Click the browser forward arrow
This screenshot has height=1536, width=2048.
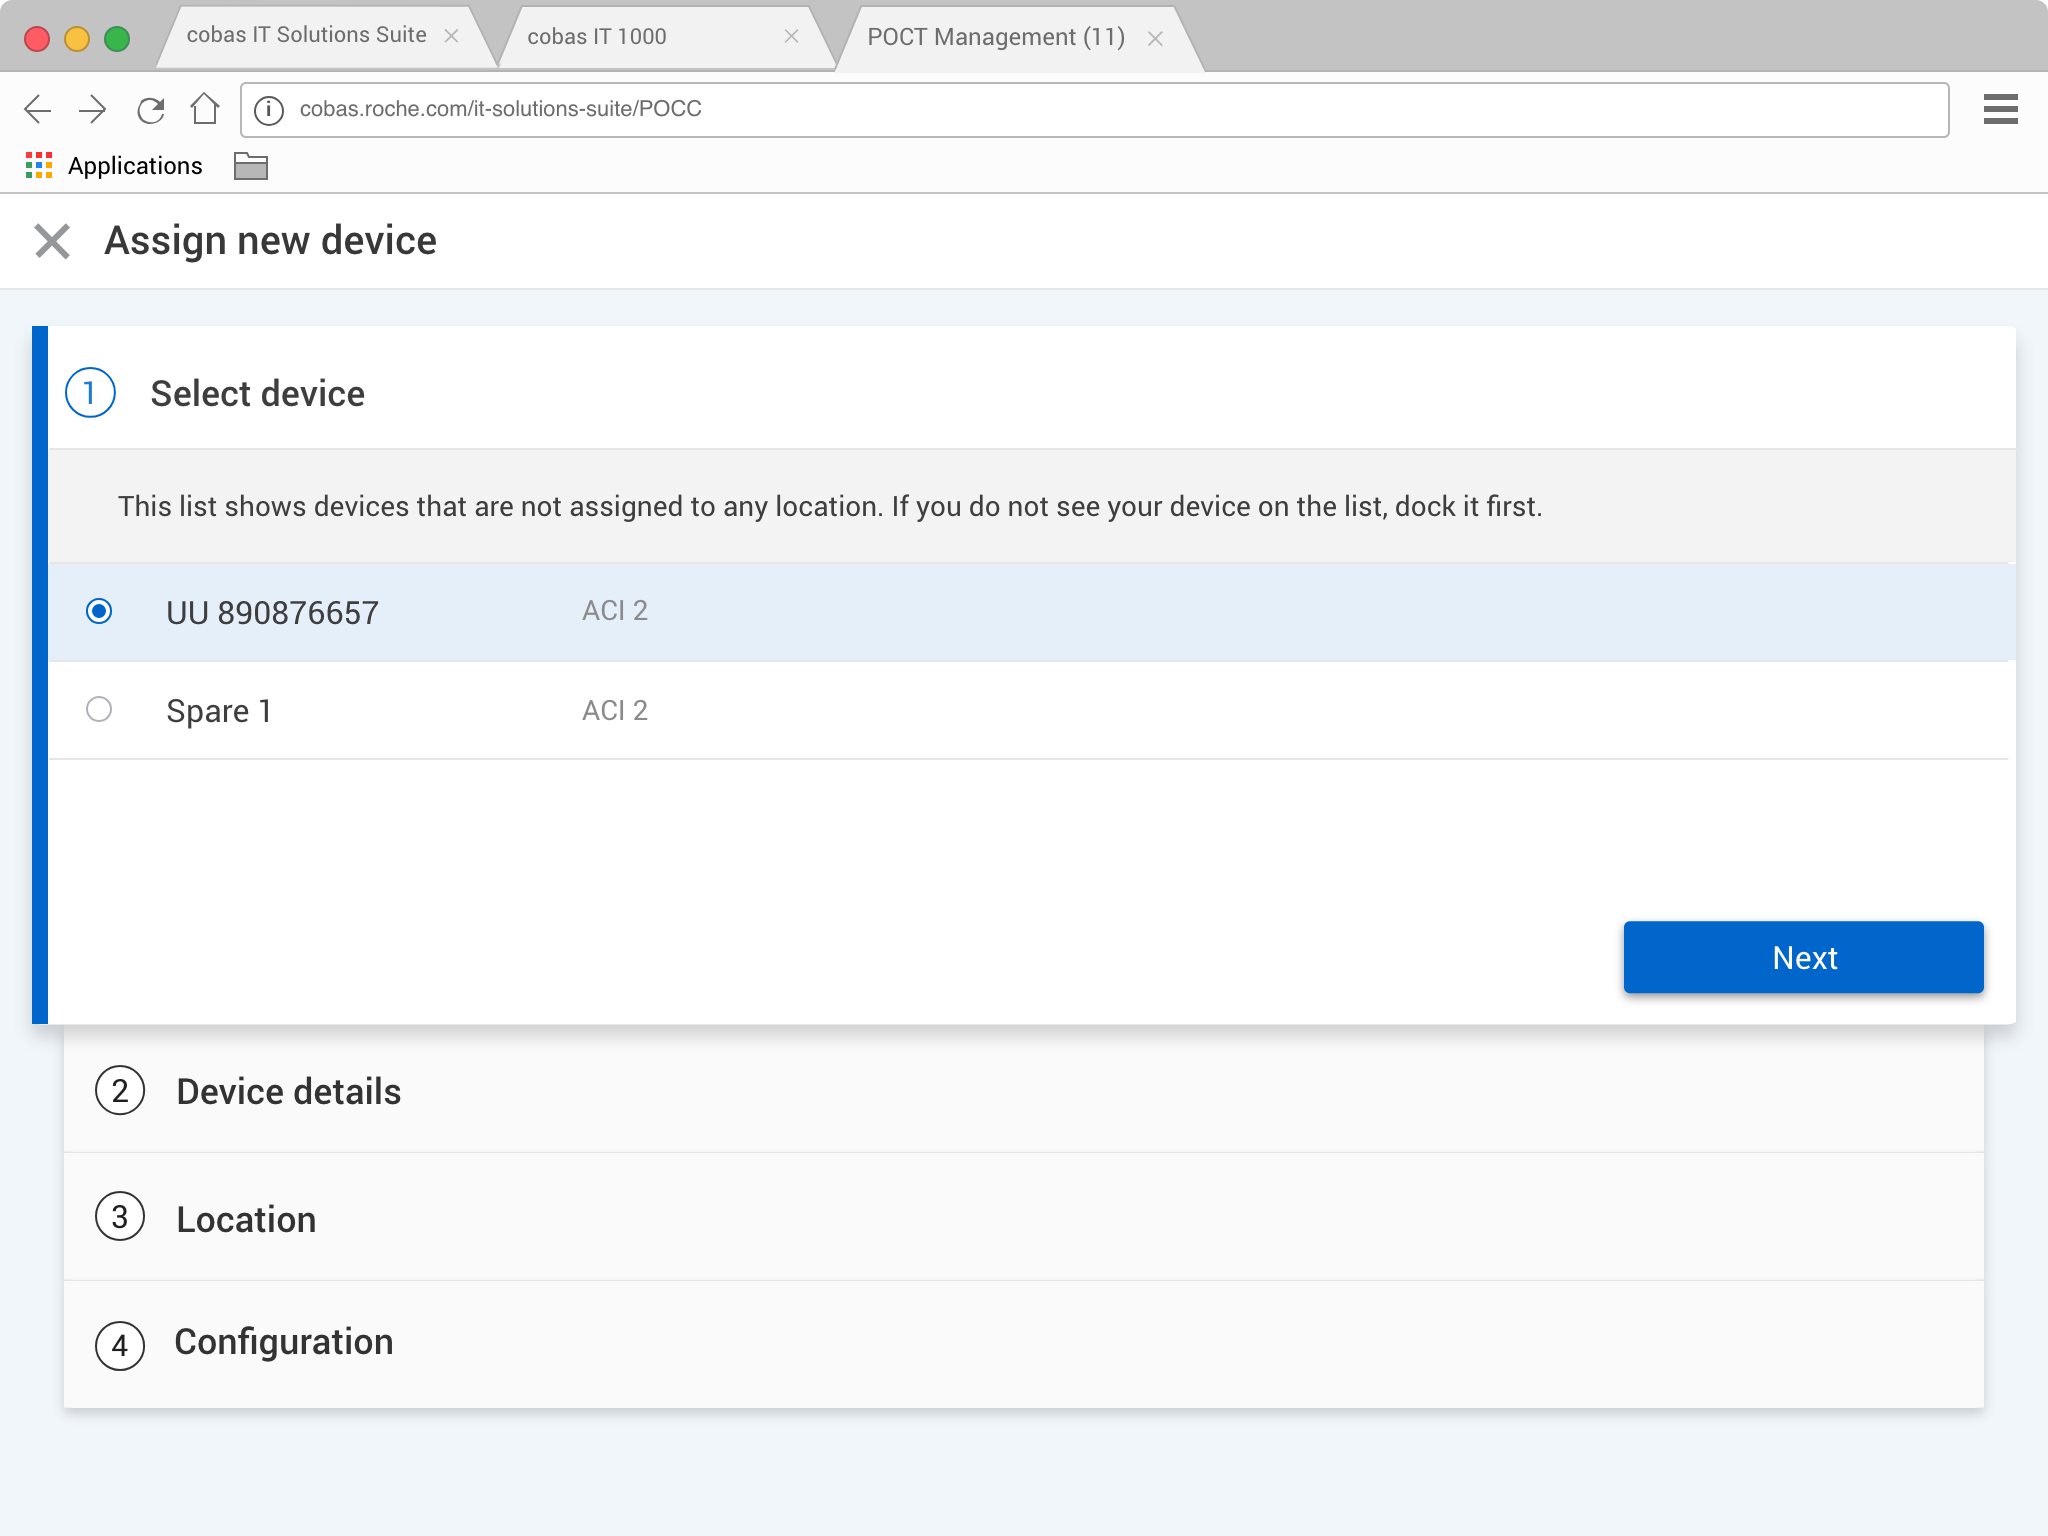(92, 109)
